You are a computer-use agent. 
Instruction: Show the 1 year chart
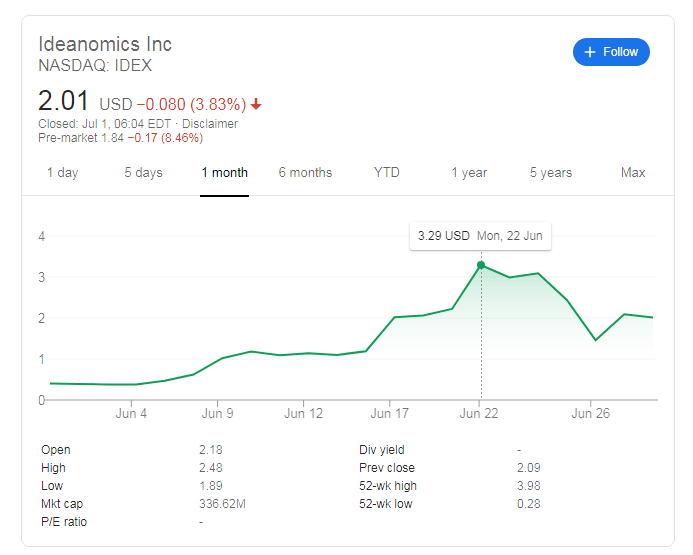point(468,173)
